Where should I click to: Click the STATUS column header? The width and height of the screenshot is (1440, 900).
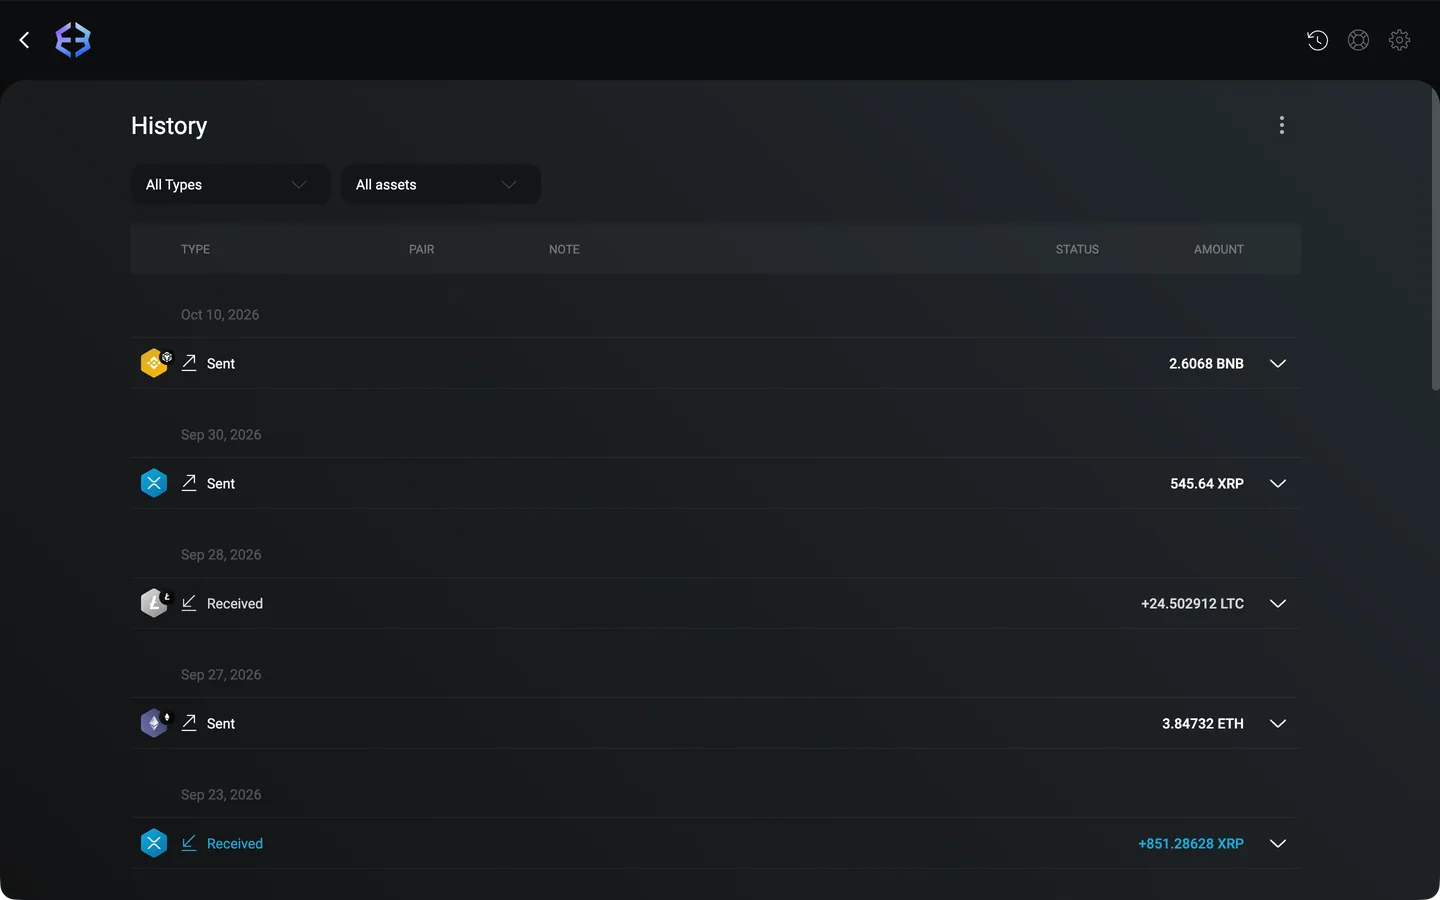[1077, 249]
